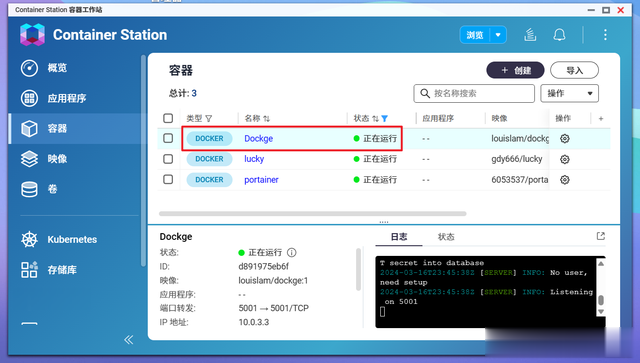Toggle the select-all containers checkbox

[168, 118]
